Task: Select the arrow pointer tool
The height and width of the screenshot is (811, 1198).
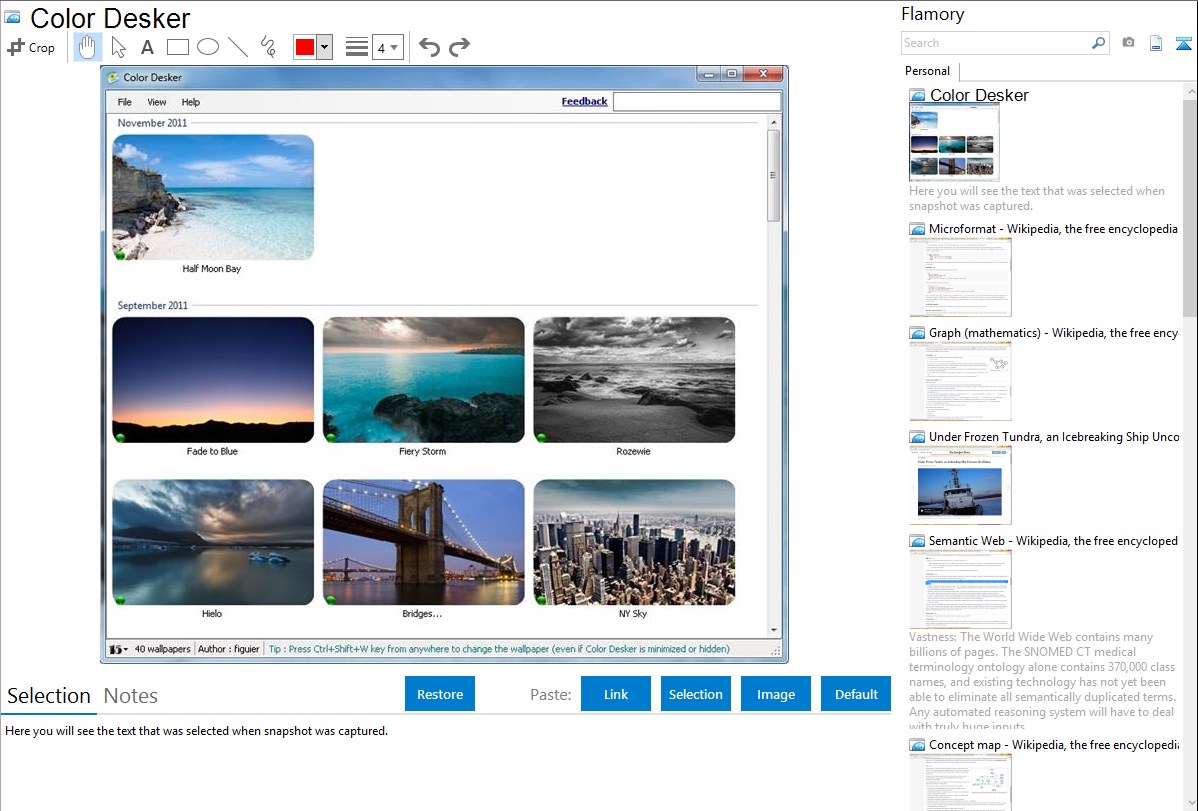Action: (x=118, y=47)
